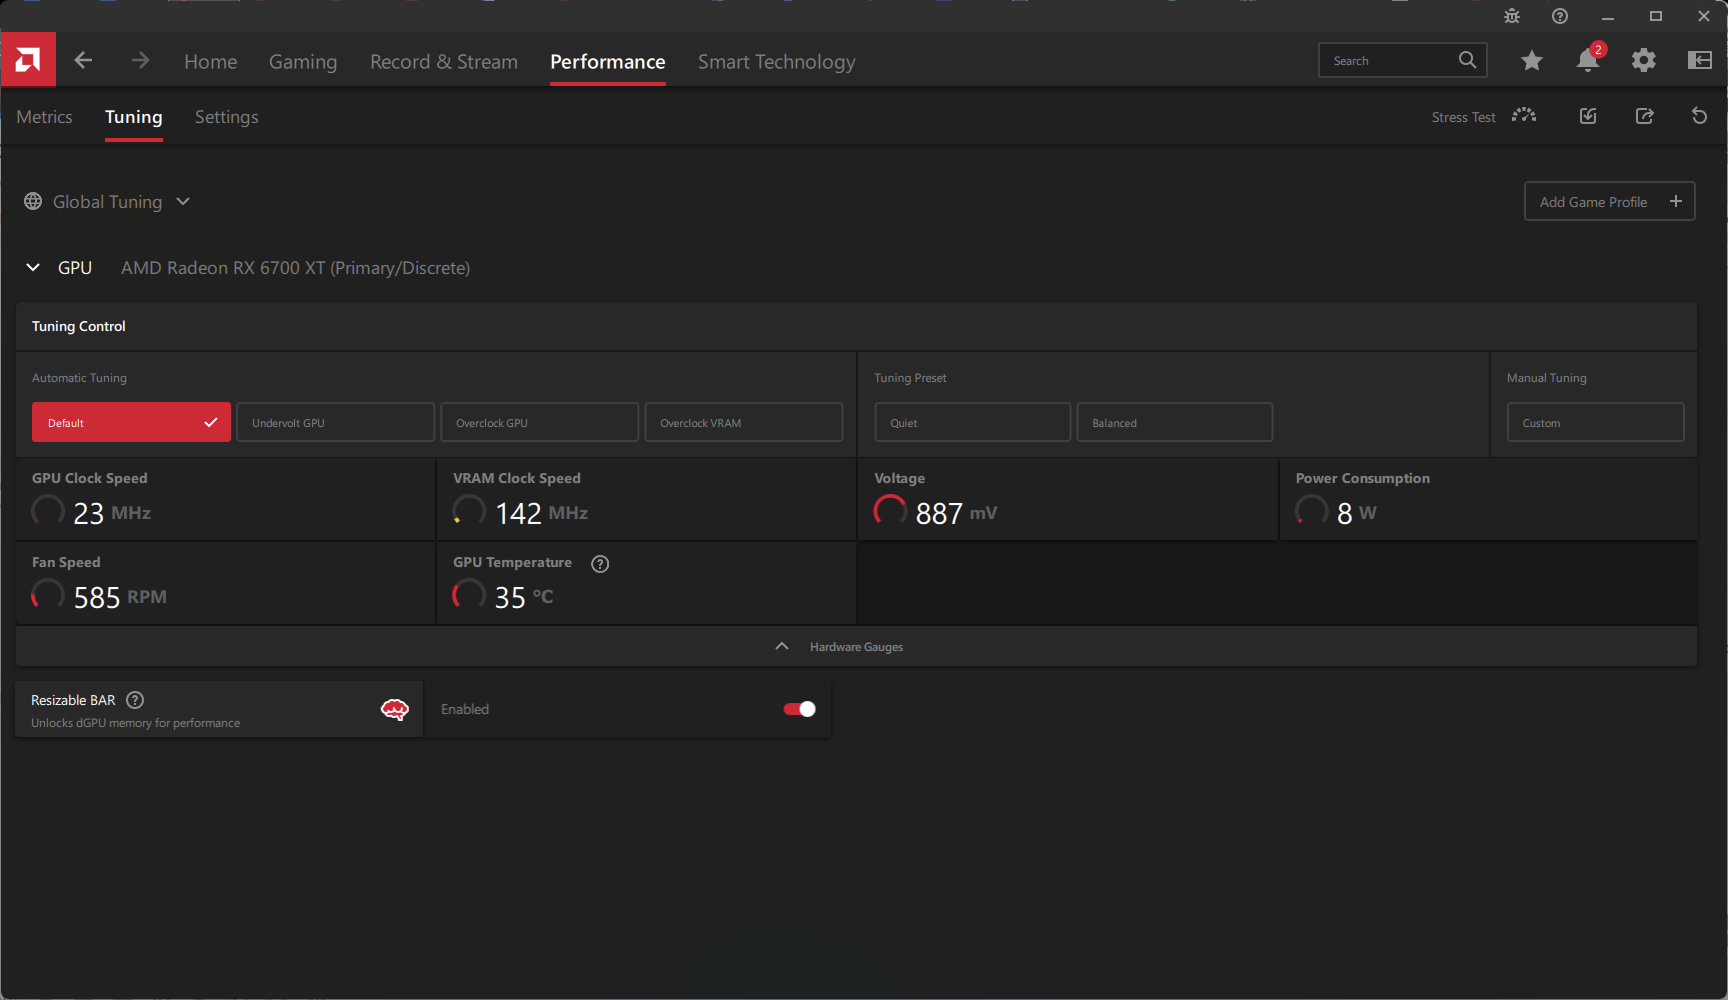The image size is (1728, 1000).
Task: Select Quiet tuning preset
Action: pyautogui.click(x=972, y=422)
